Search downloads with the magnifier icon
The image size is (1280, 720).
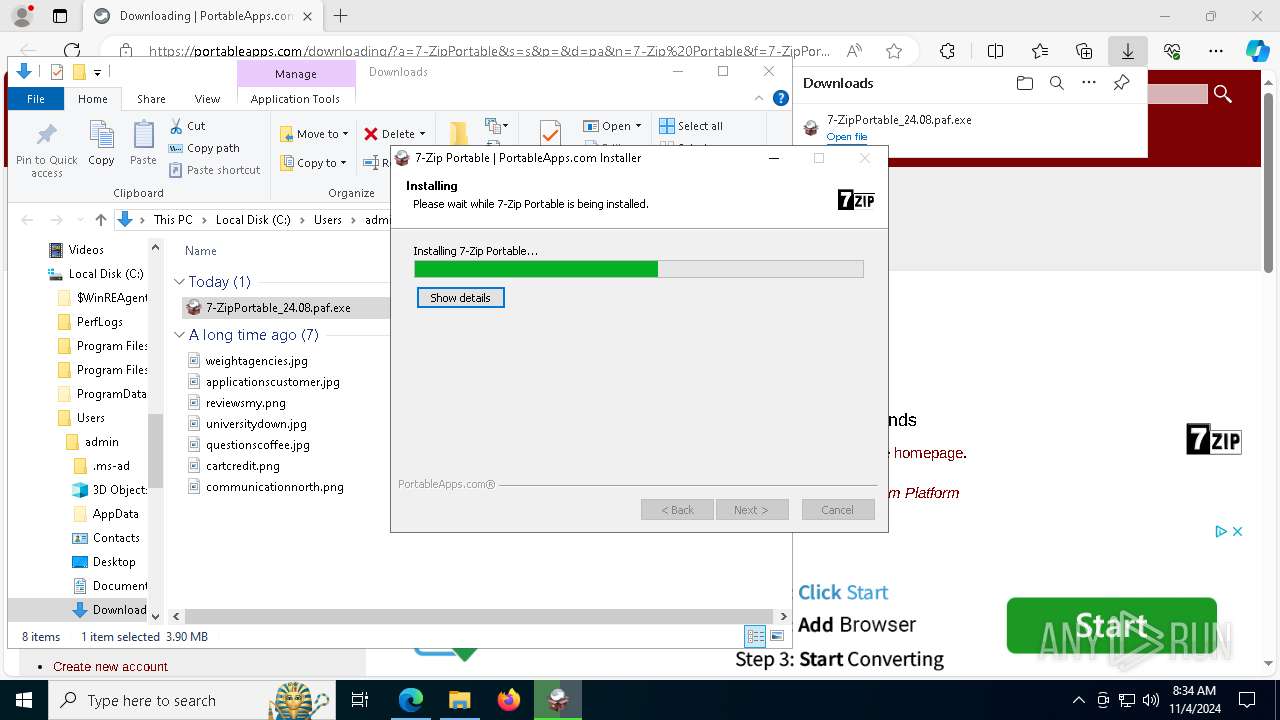point(1057,83)
